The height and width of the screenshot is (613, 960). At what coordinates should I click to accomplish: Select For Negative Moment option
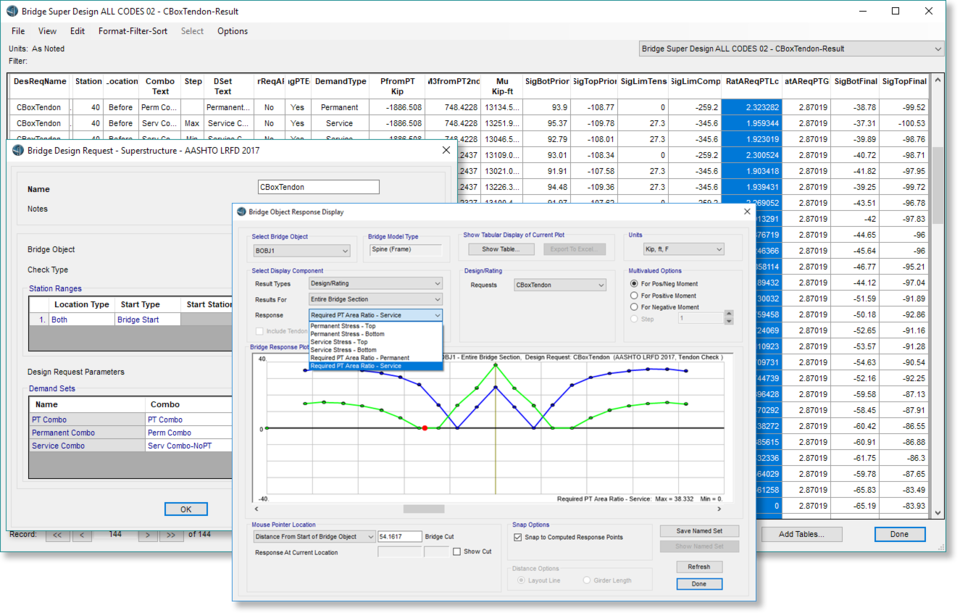634,307
